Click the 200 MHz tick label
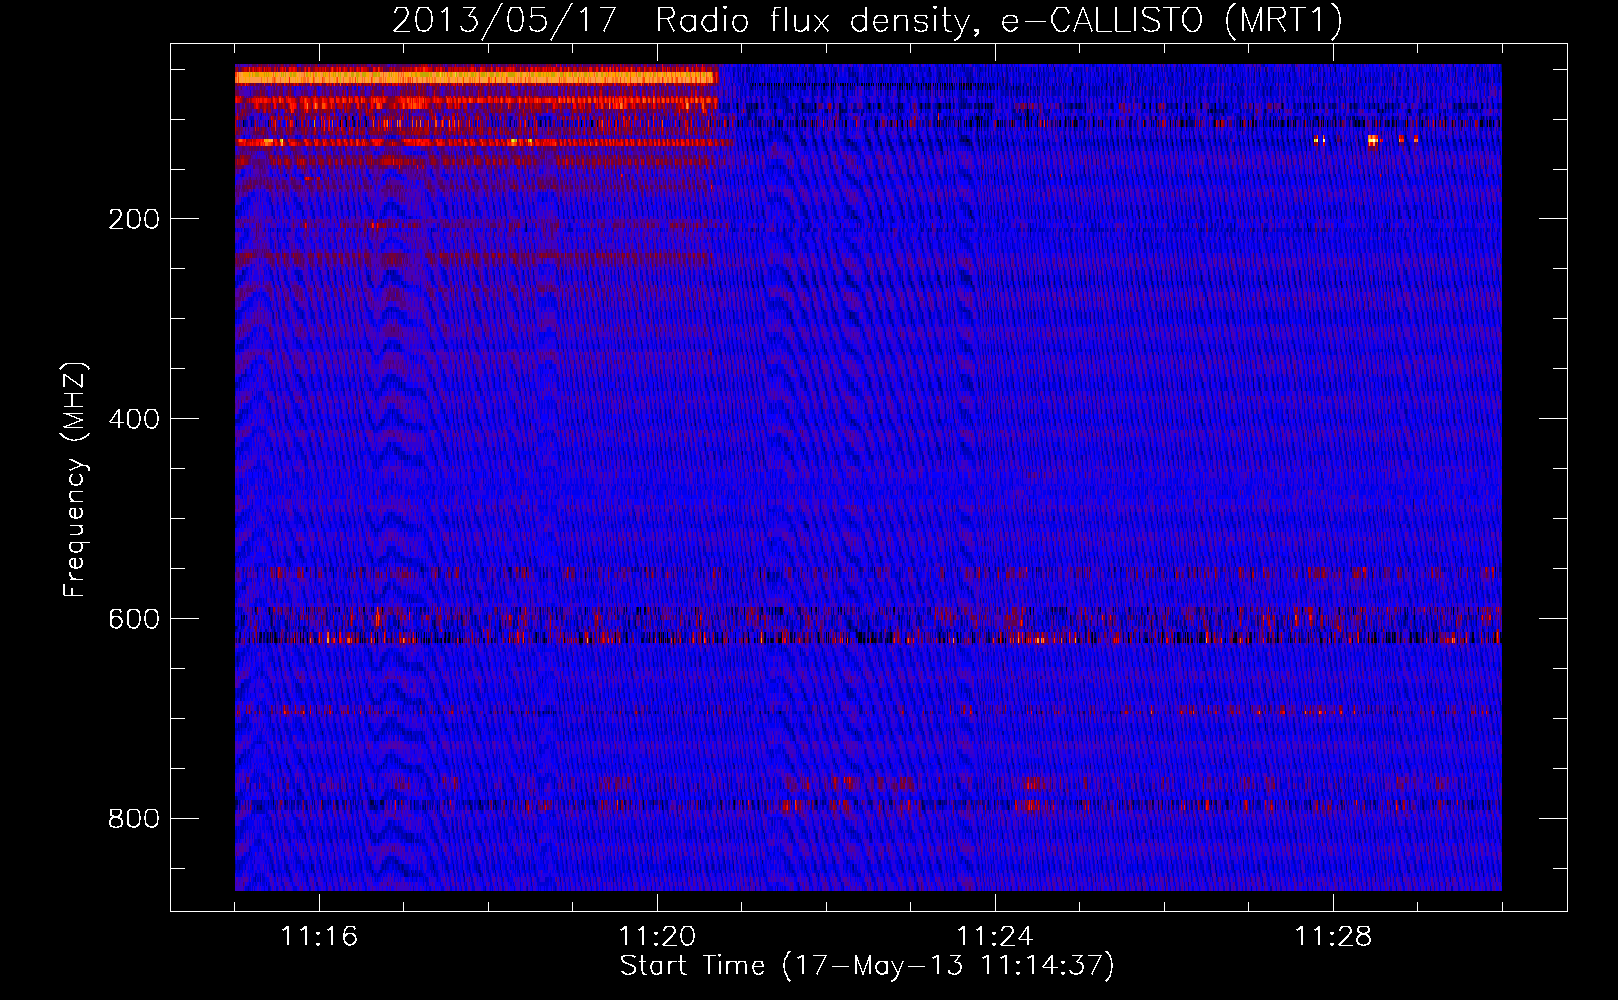 [134, 219]
